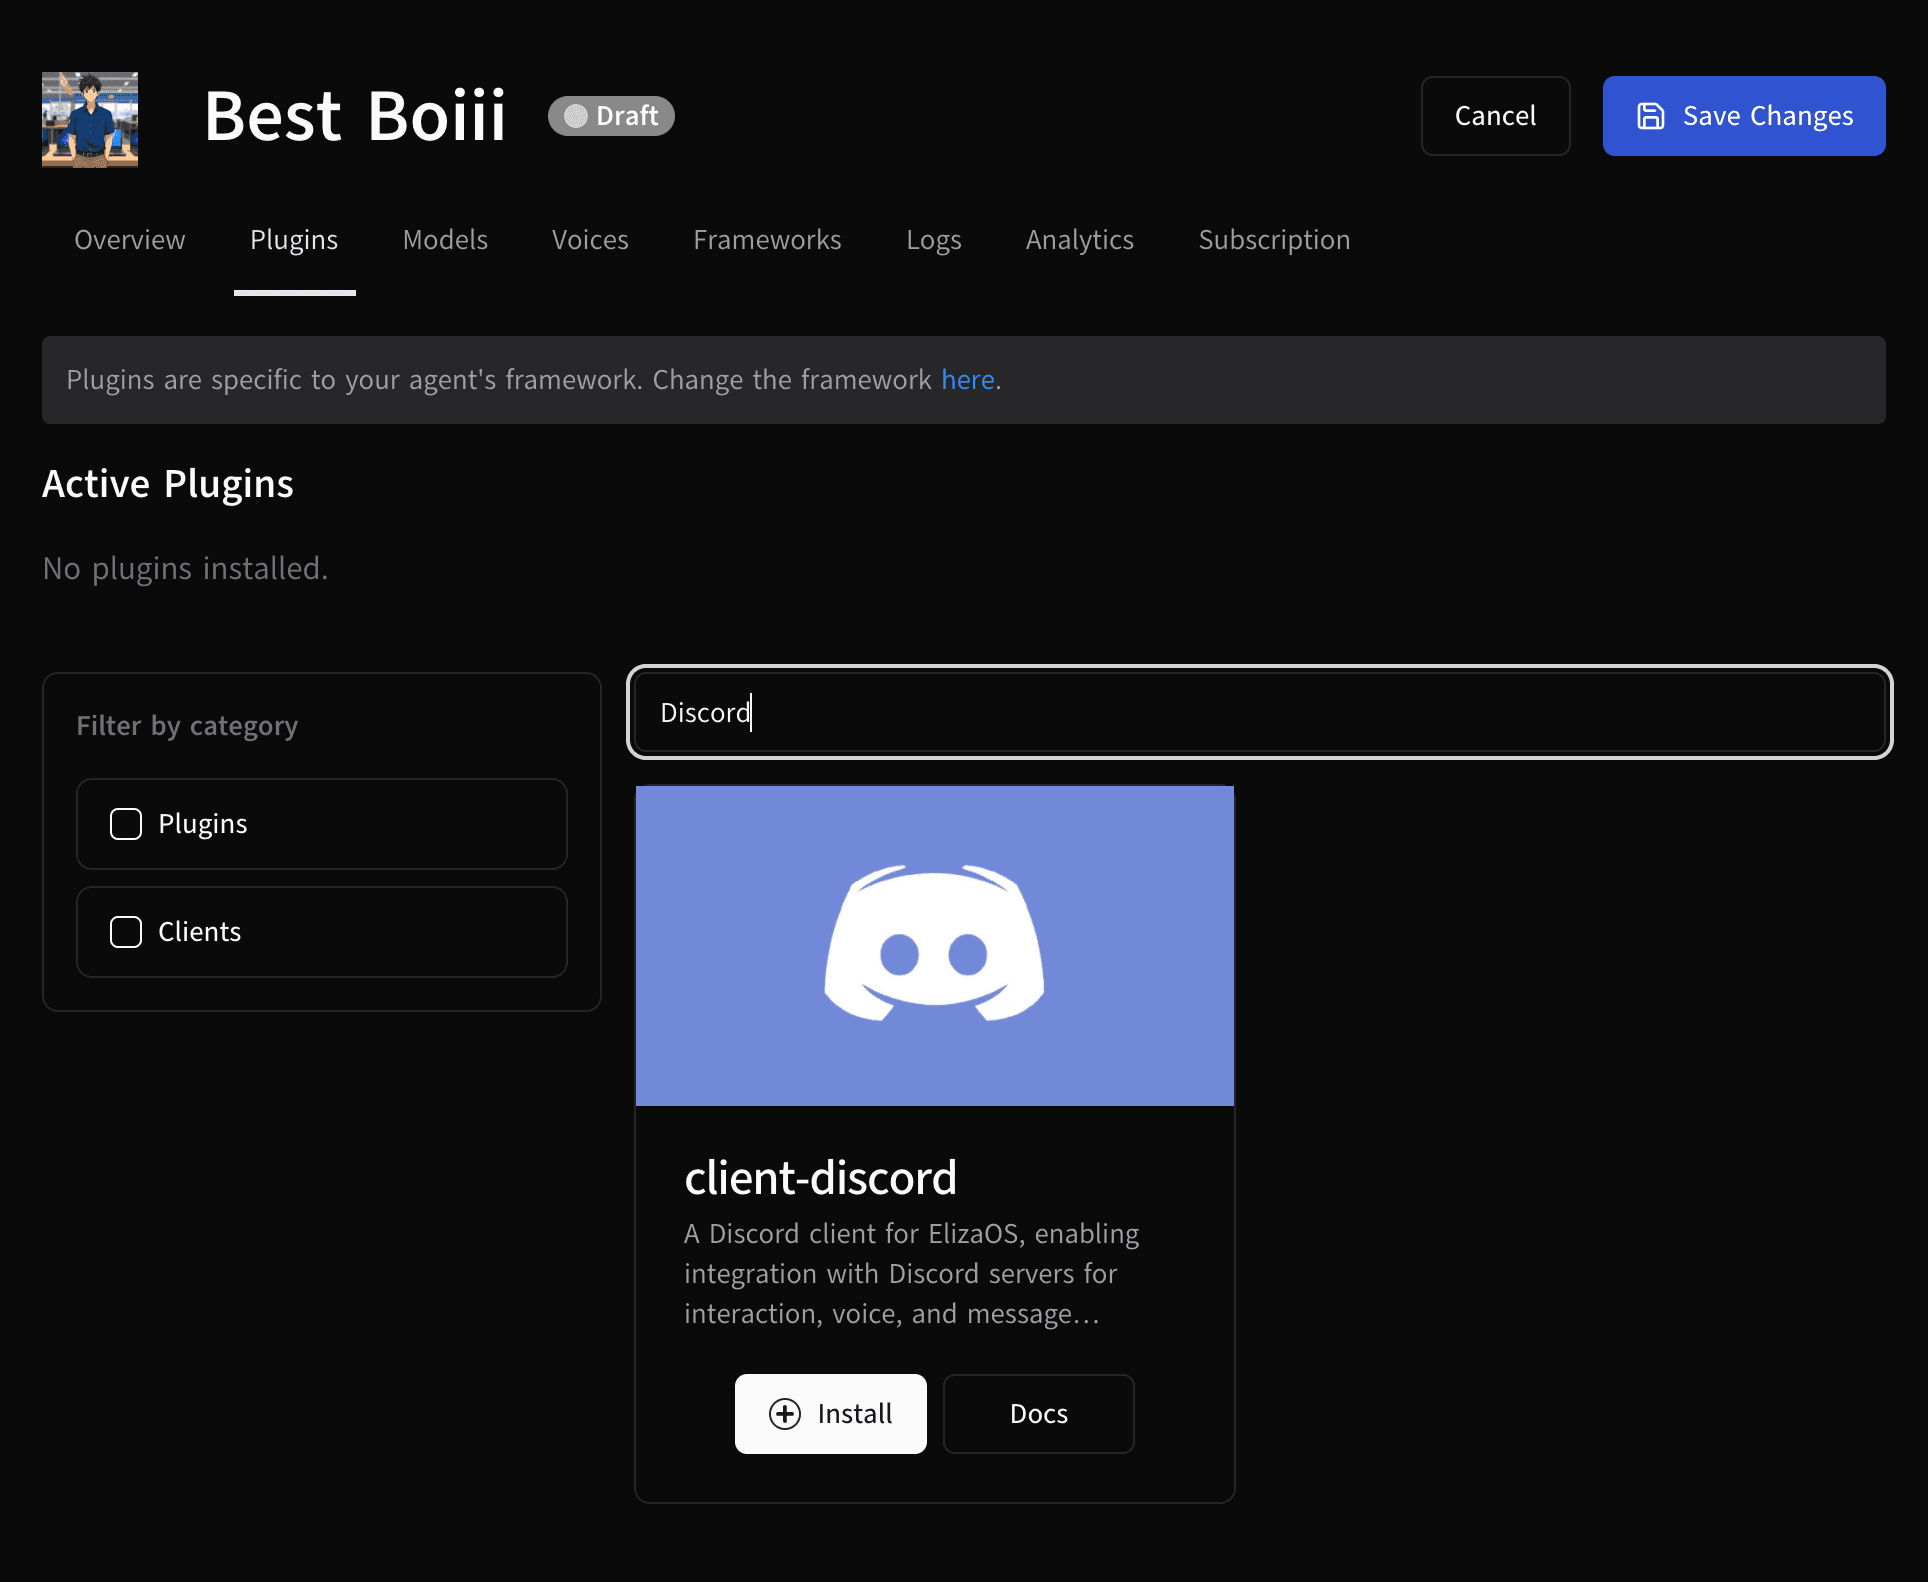The width and height of the screenshot is (1928, 1582).
Task: Install the client-discord plugin
Action: (831, 1414)
